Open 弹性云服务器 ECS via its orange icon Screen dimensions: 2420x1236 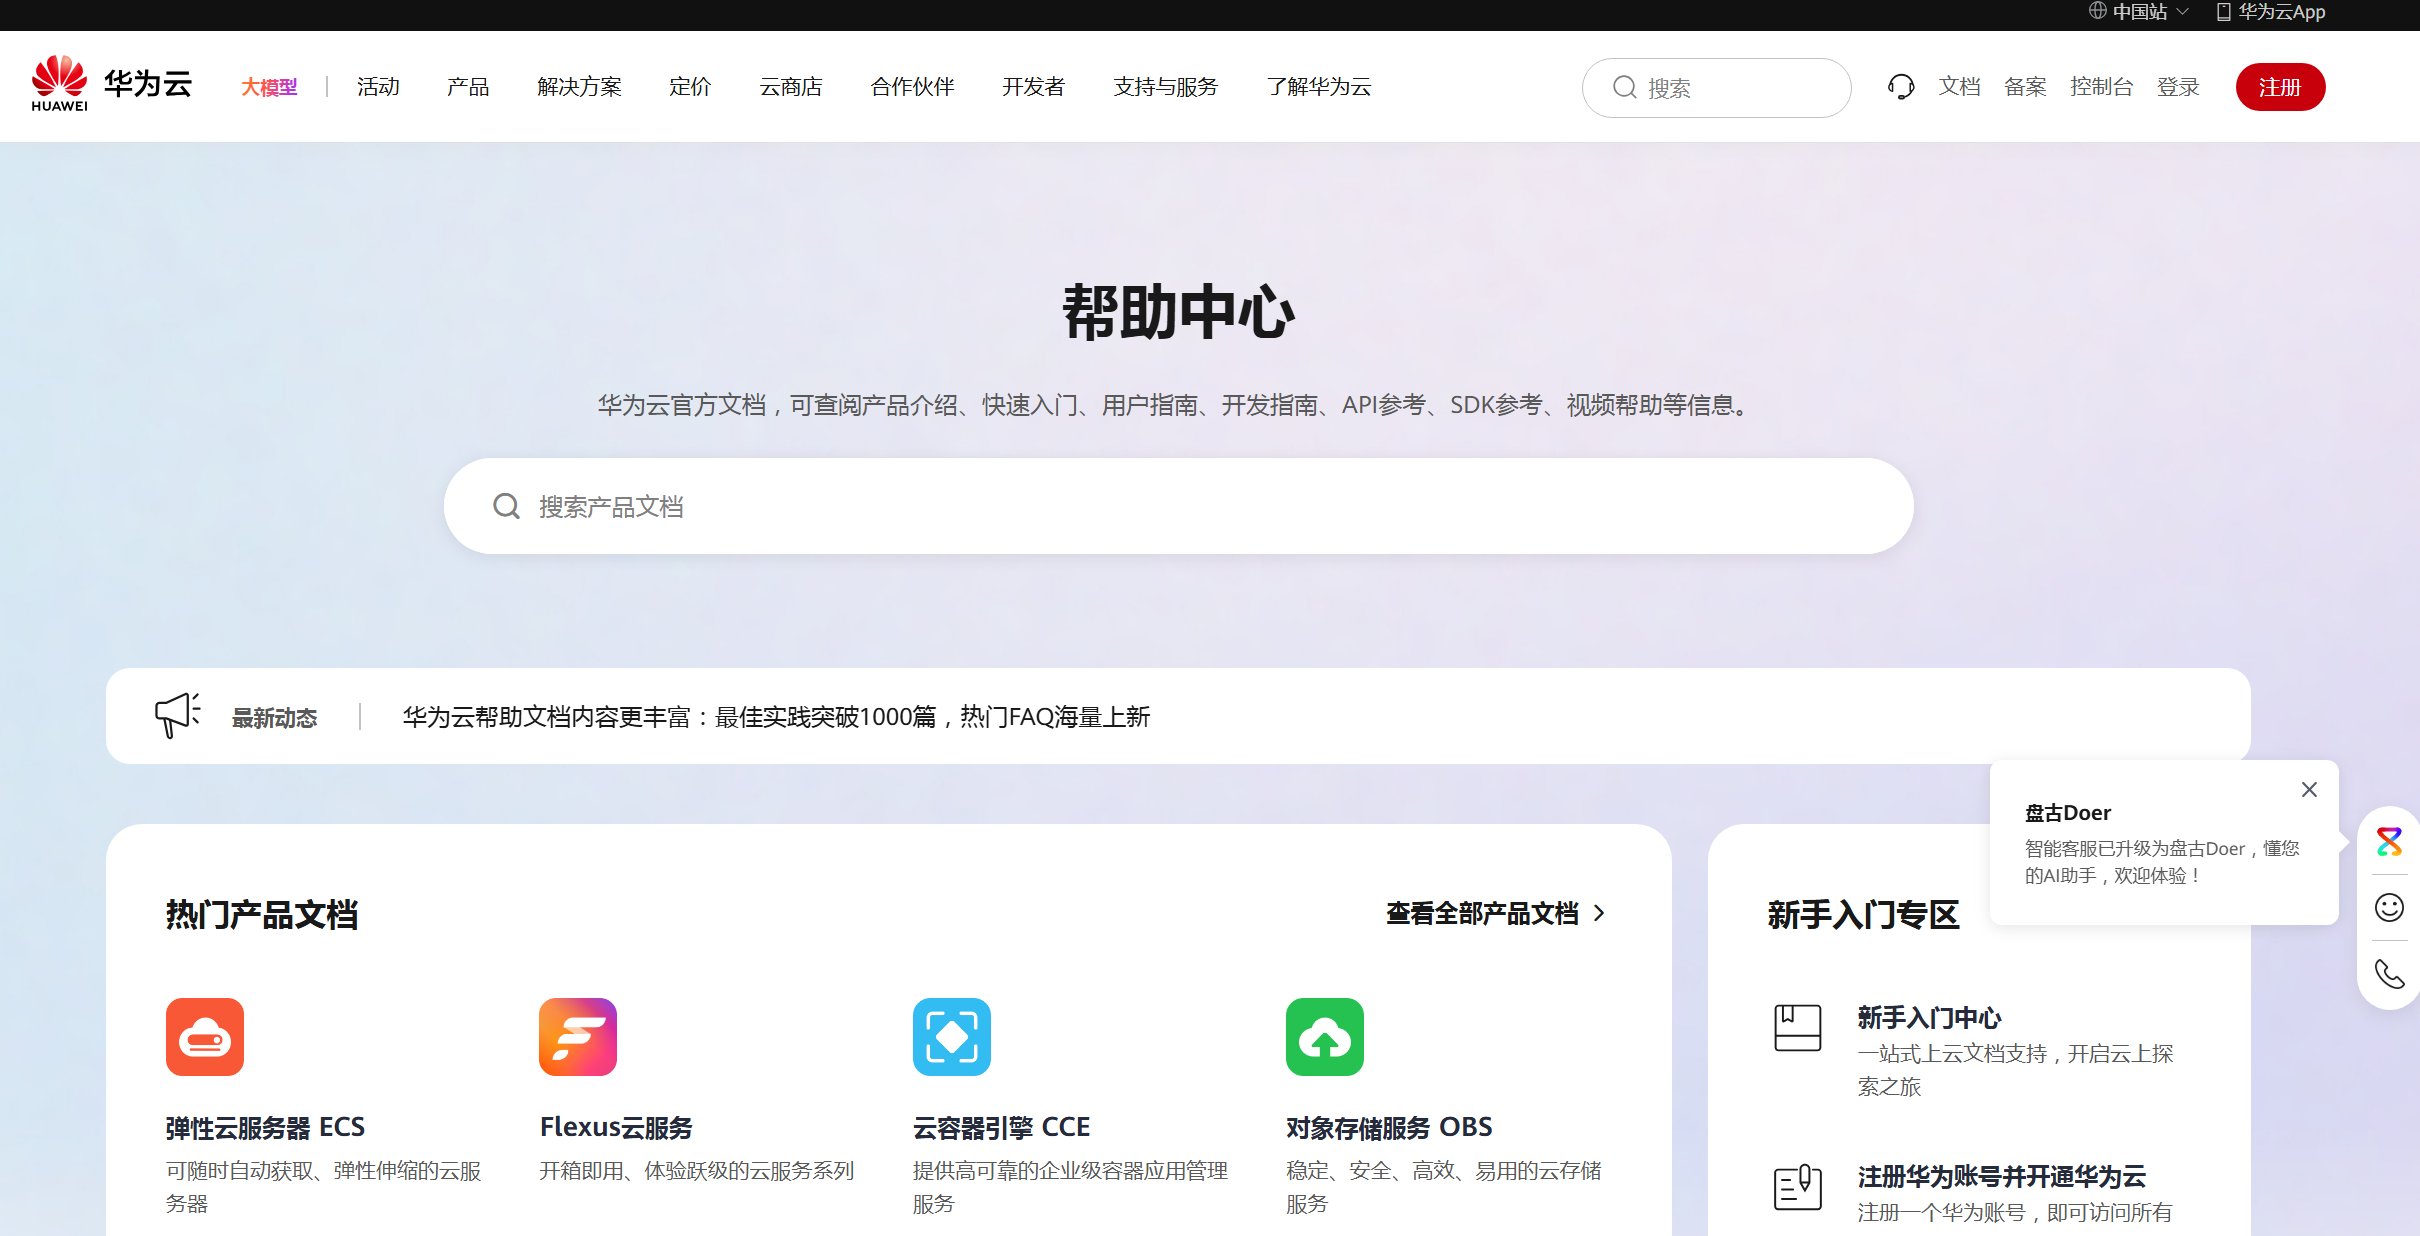click(205, 1037)
